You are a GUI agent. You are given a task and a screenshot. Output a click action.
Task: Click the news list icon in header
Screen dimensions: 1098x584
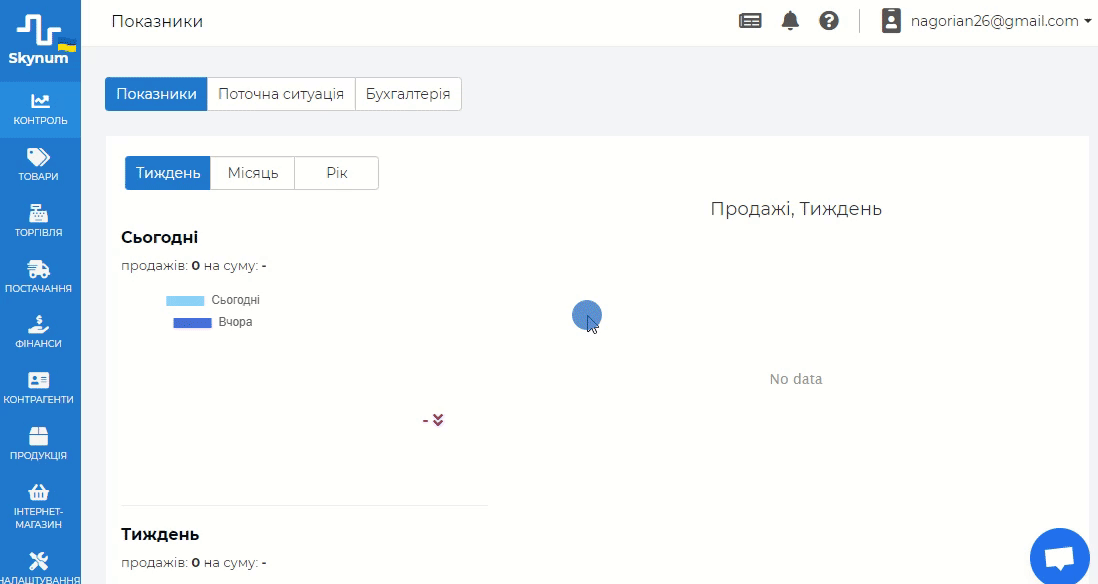point(750,21)
